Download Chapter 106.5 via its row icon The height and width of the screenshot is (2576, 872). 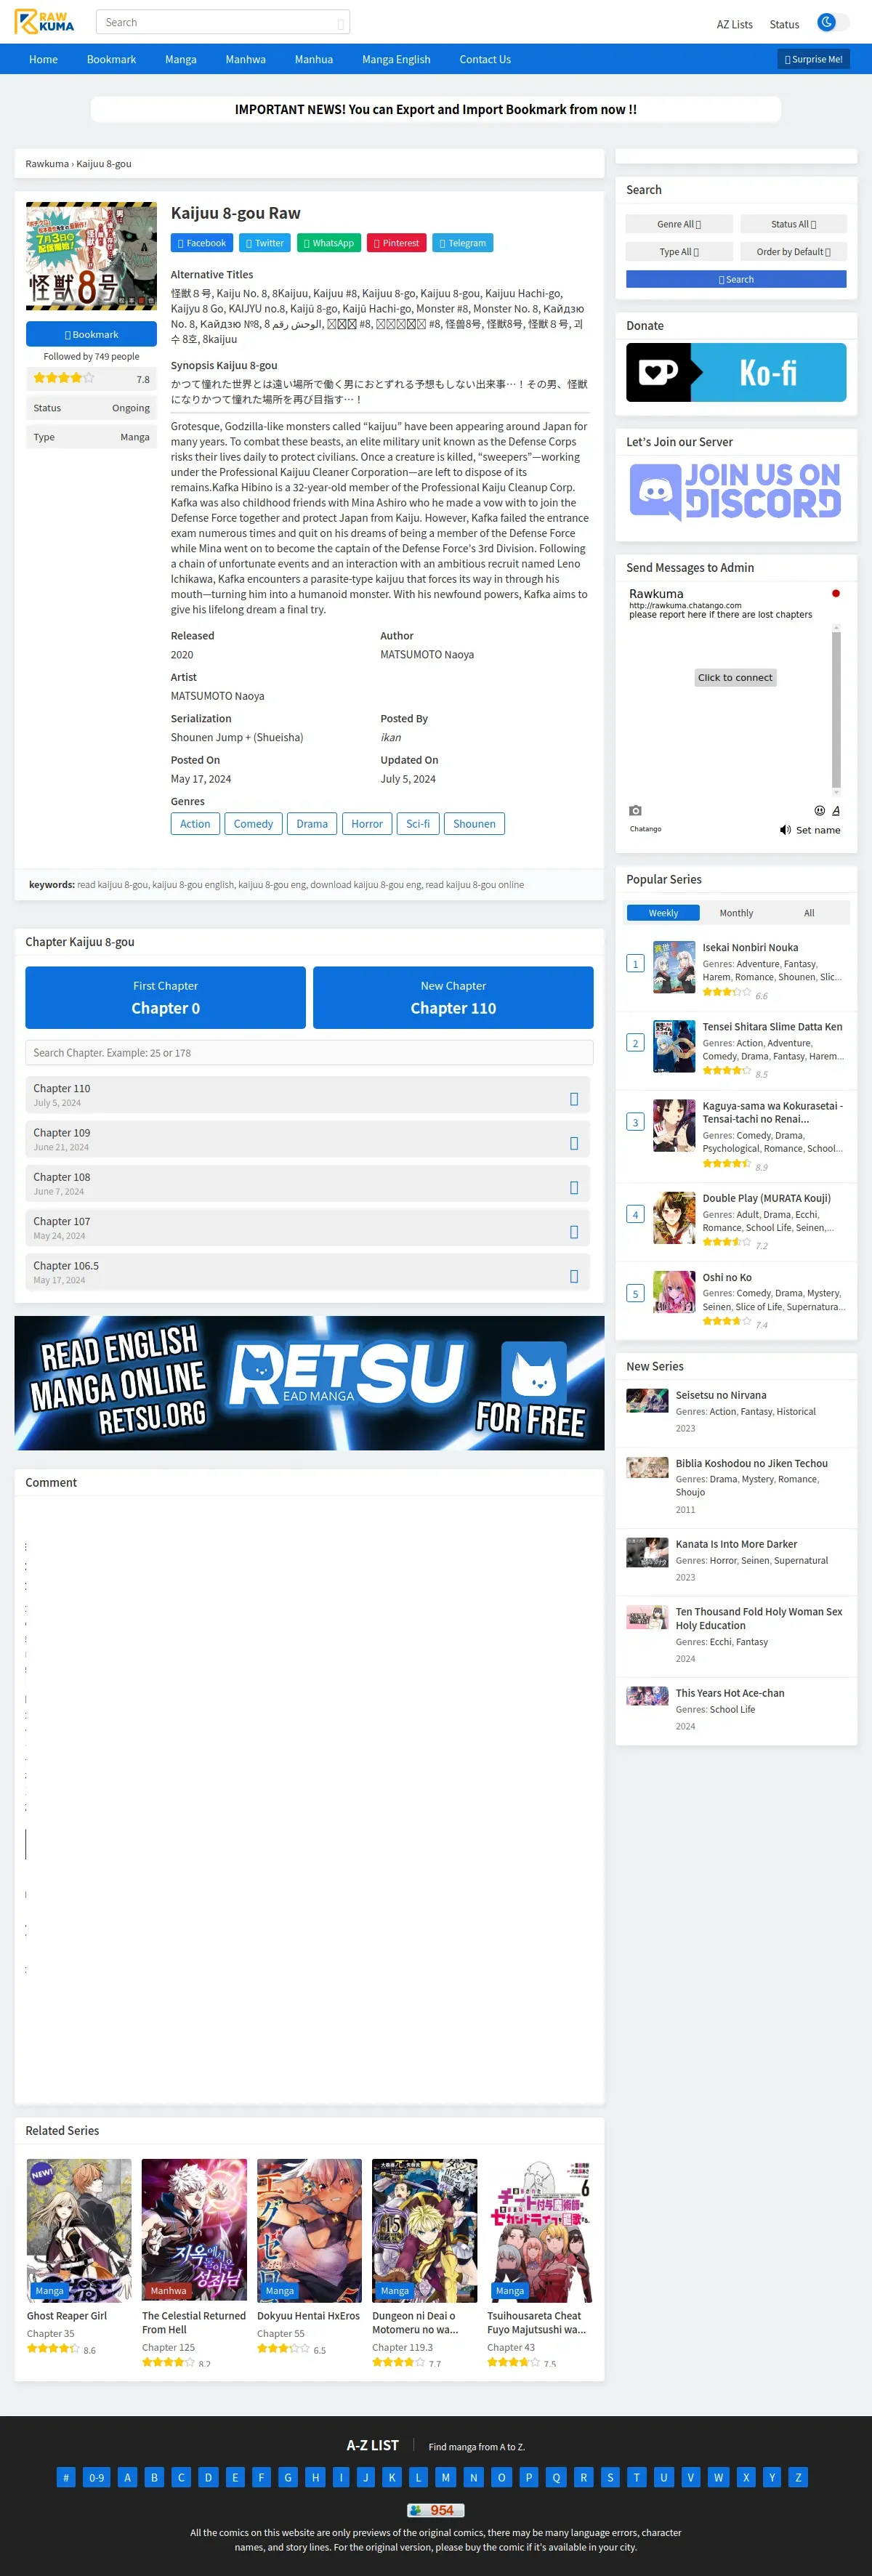574,1276
